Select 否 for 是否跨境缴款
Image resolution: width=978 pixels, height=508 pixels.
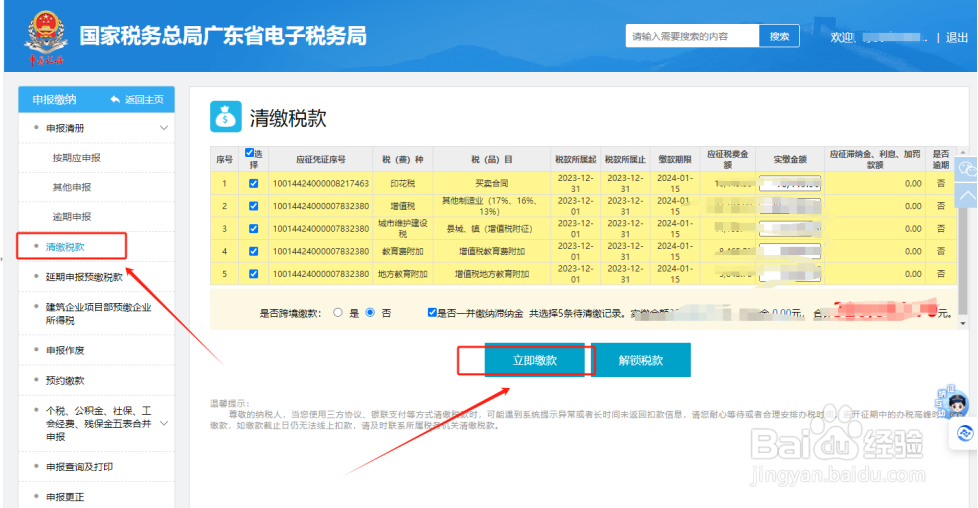click(x=370, y=313)
